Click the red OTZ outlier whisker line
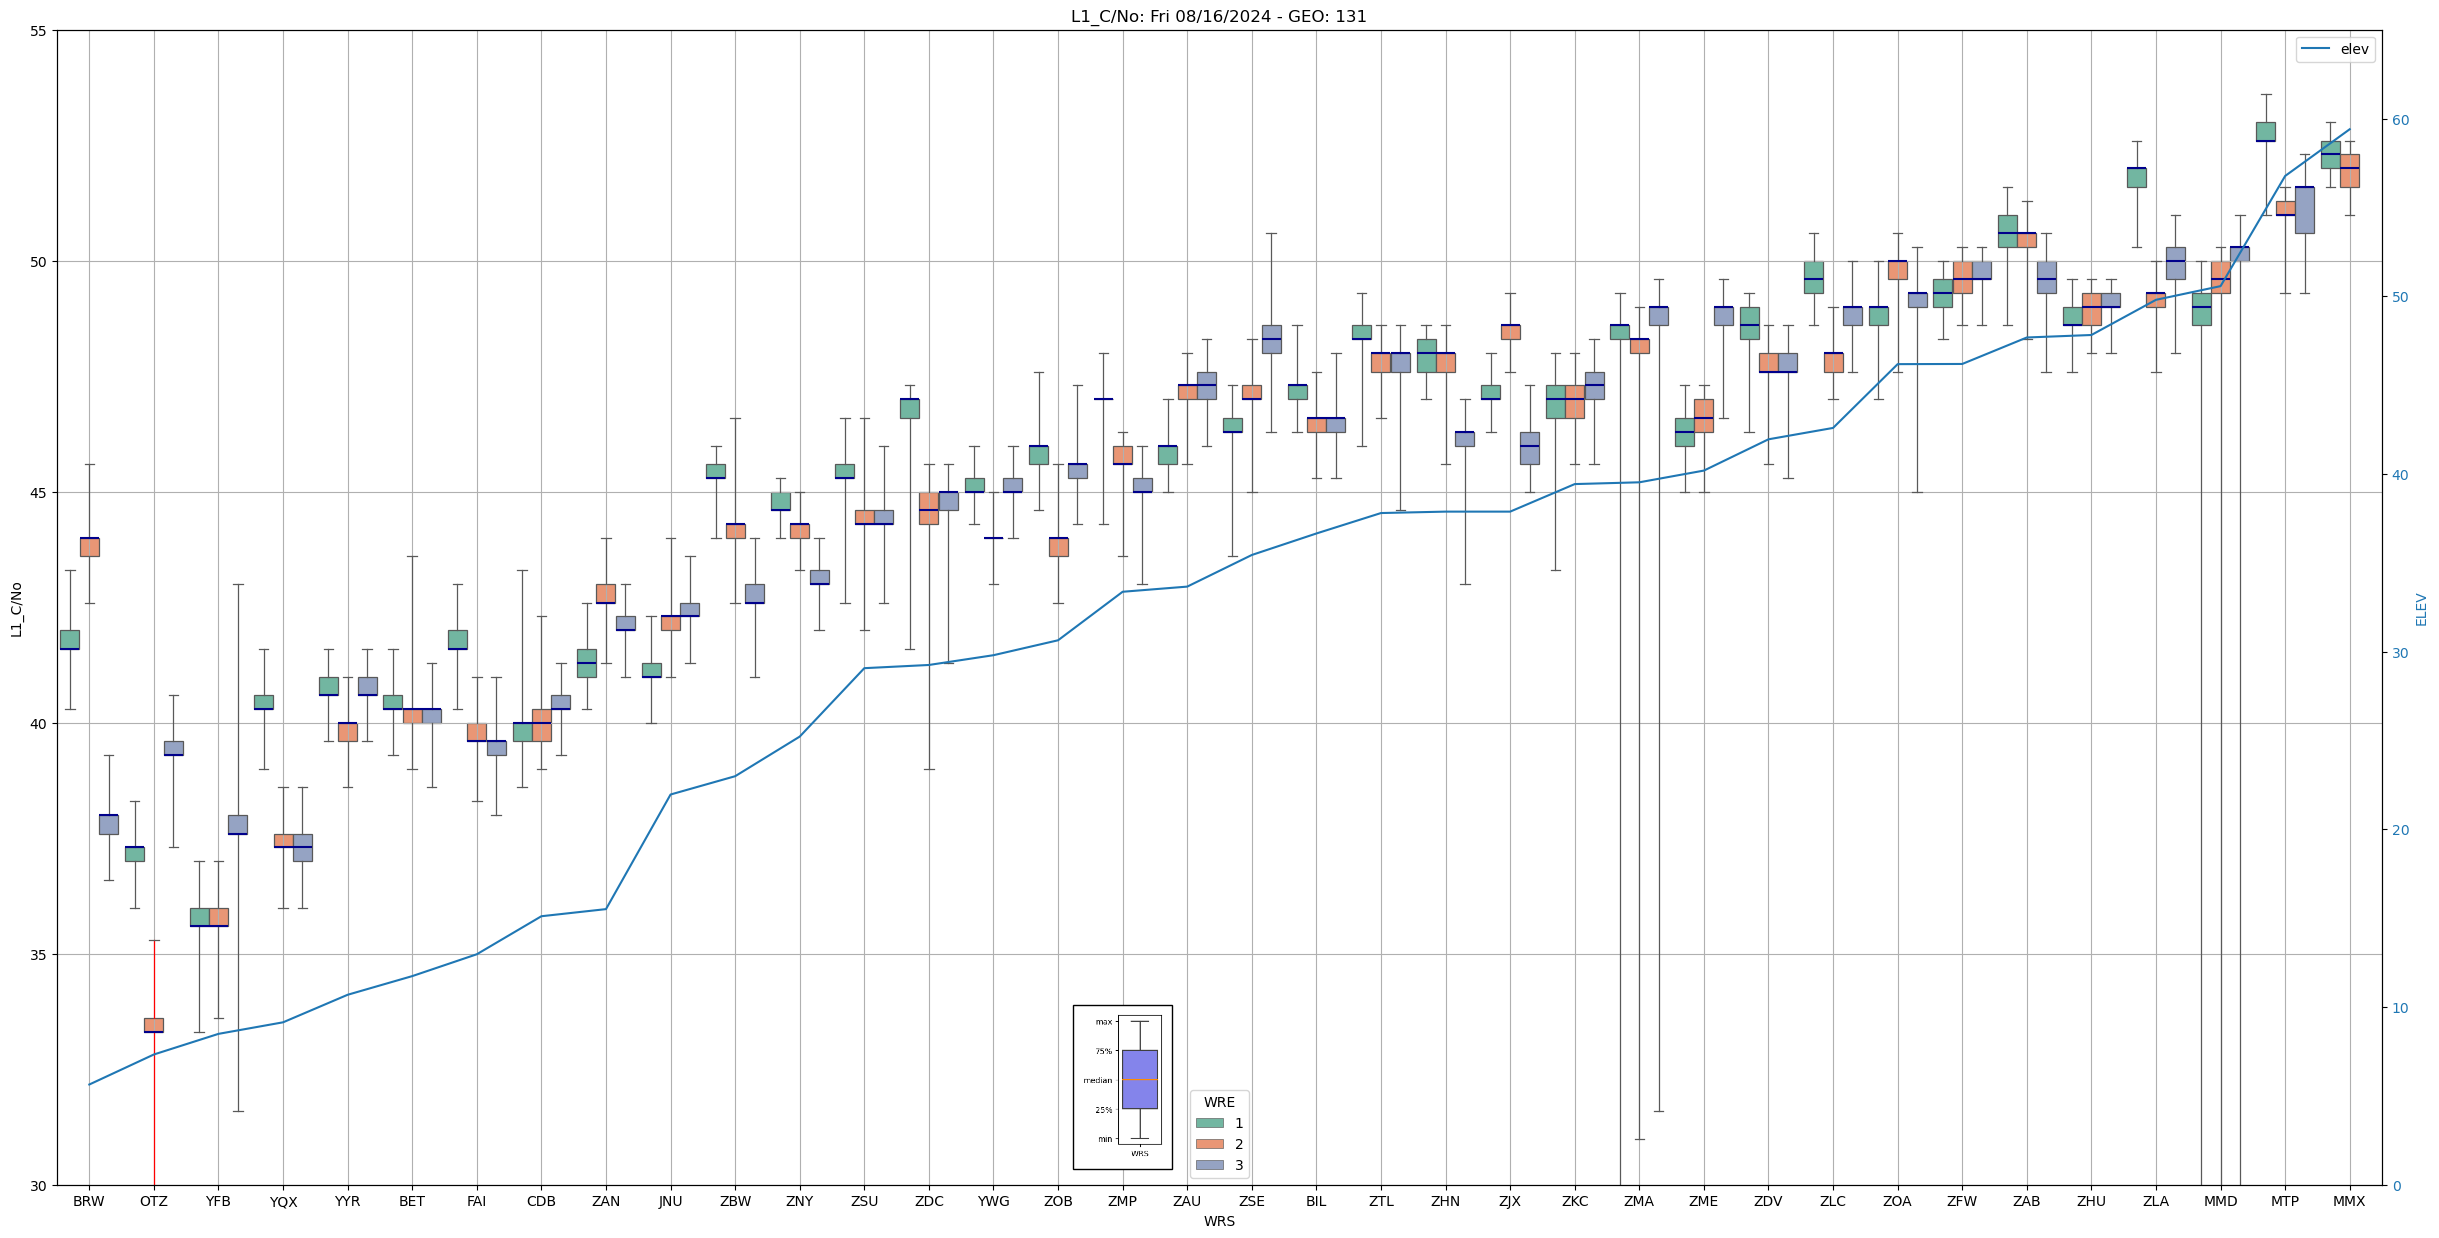 154,1062
